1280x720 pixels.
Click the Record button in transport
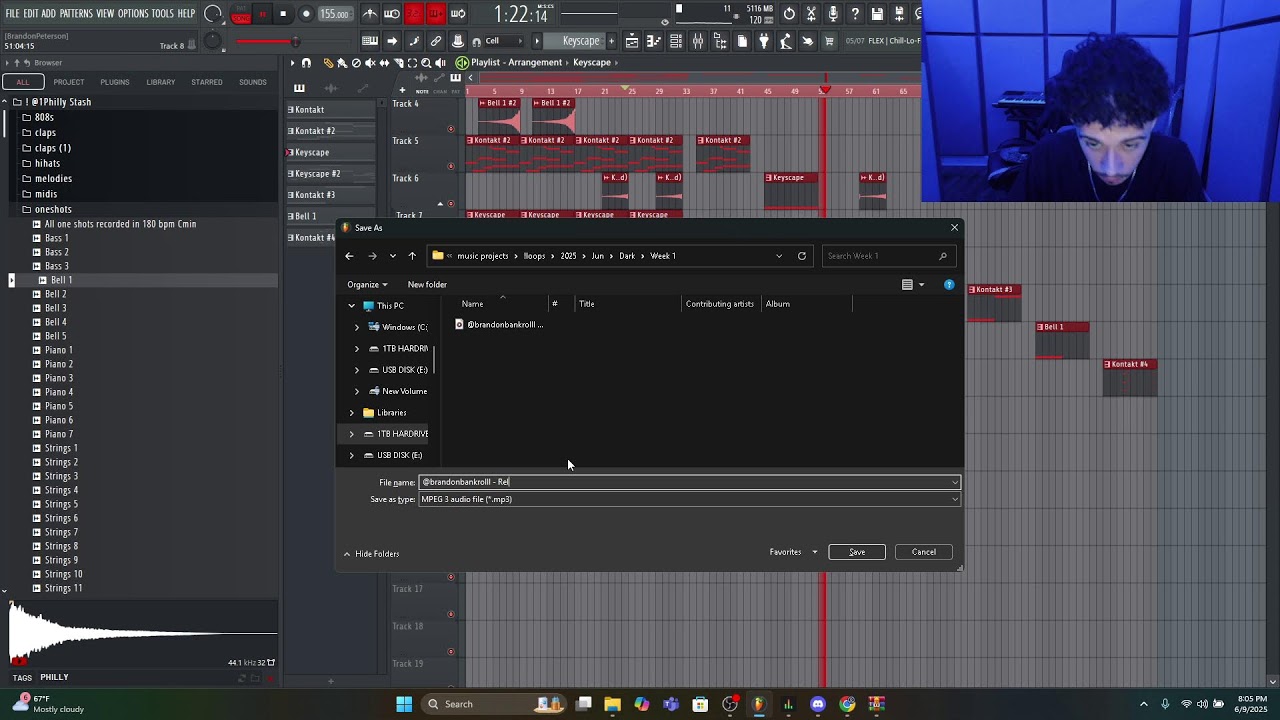(306, 14)
